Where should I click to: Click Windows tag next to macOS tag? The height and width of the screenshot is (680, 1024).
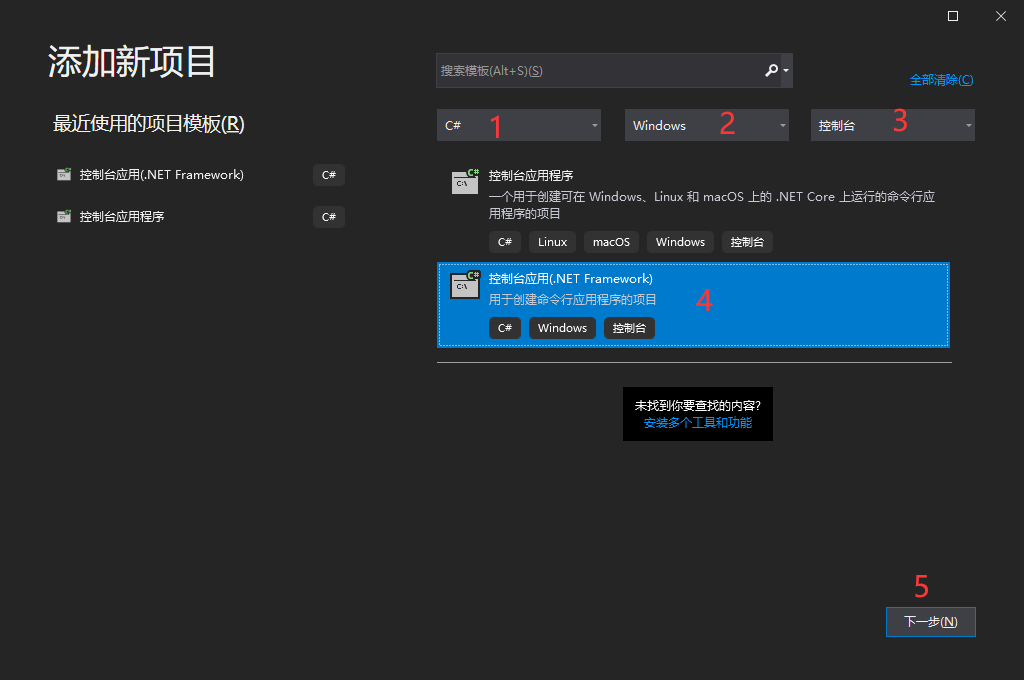tap(680, 242)
